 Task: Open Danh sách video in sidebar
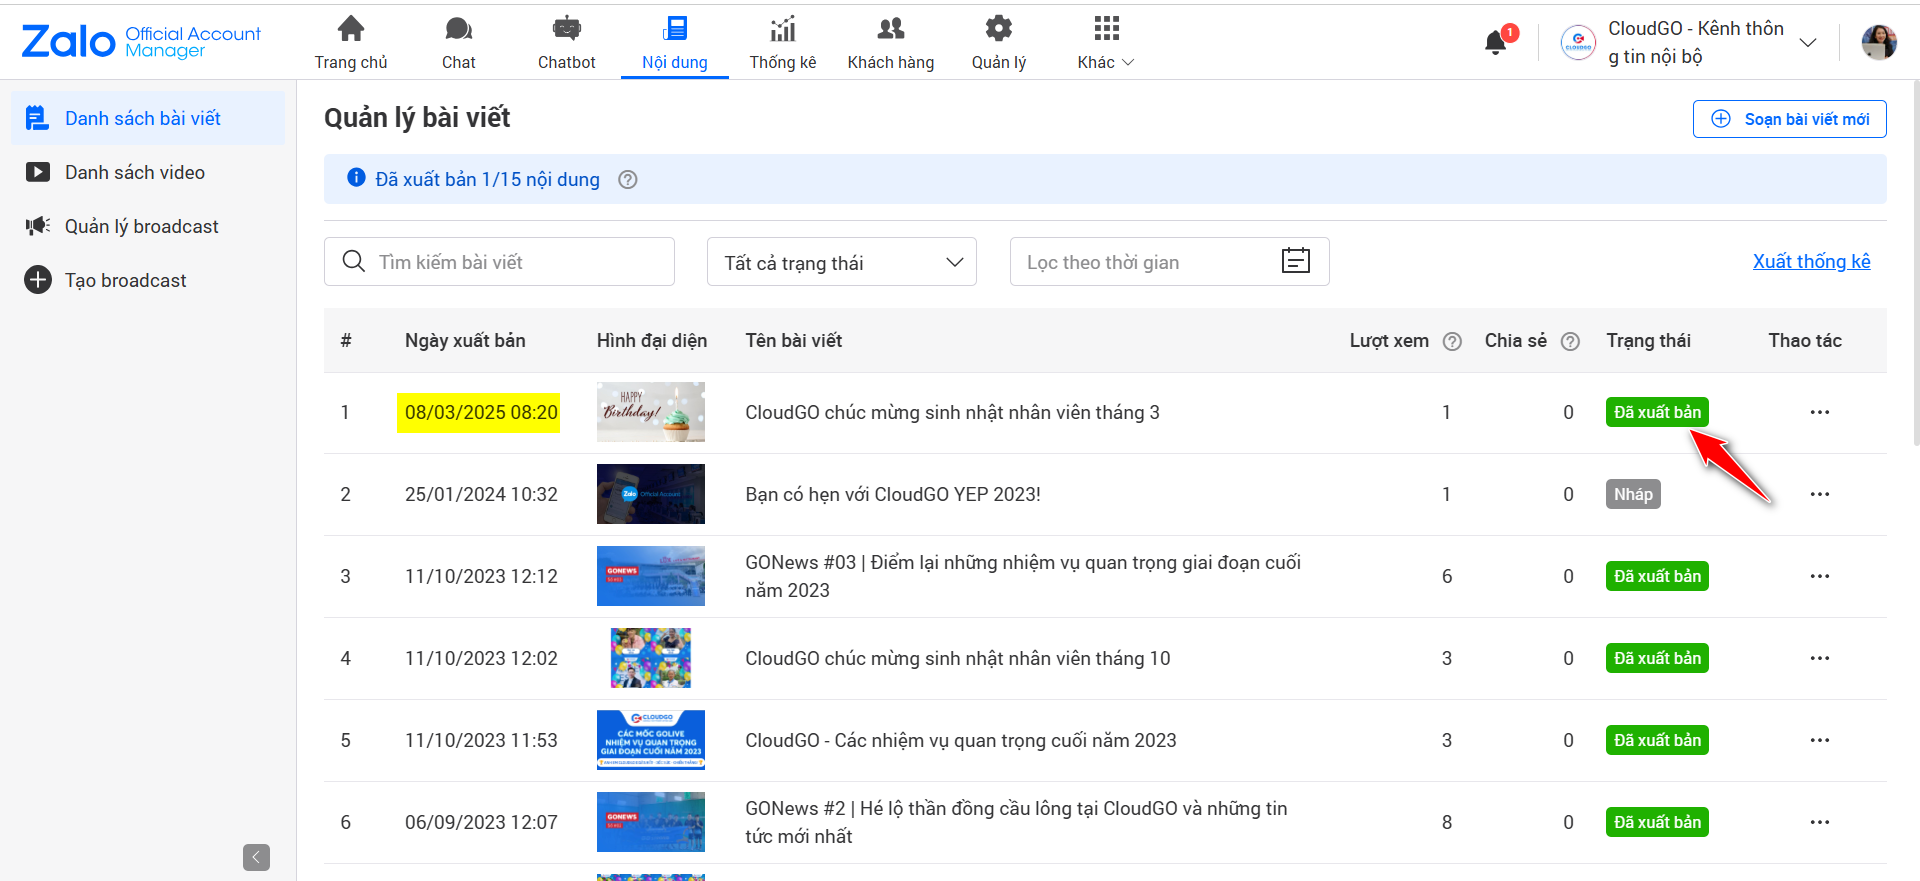[x=148, y=172]
